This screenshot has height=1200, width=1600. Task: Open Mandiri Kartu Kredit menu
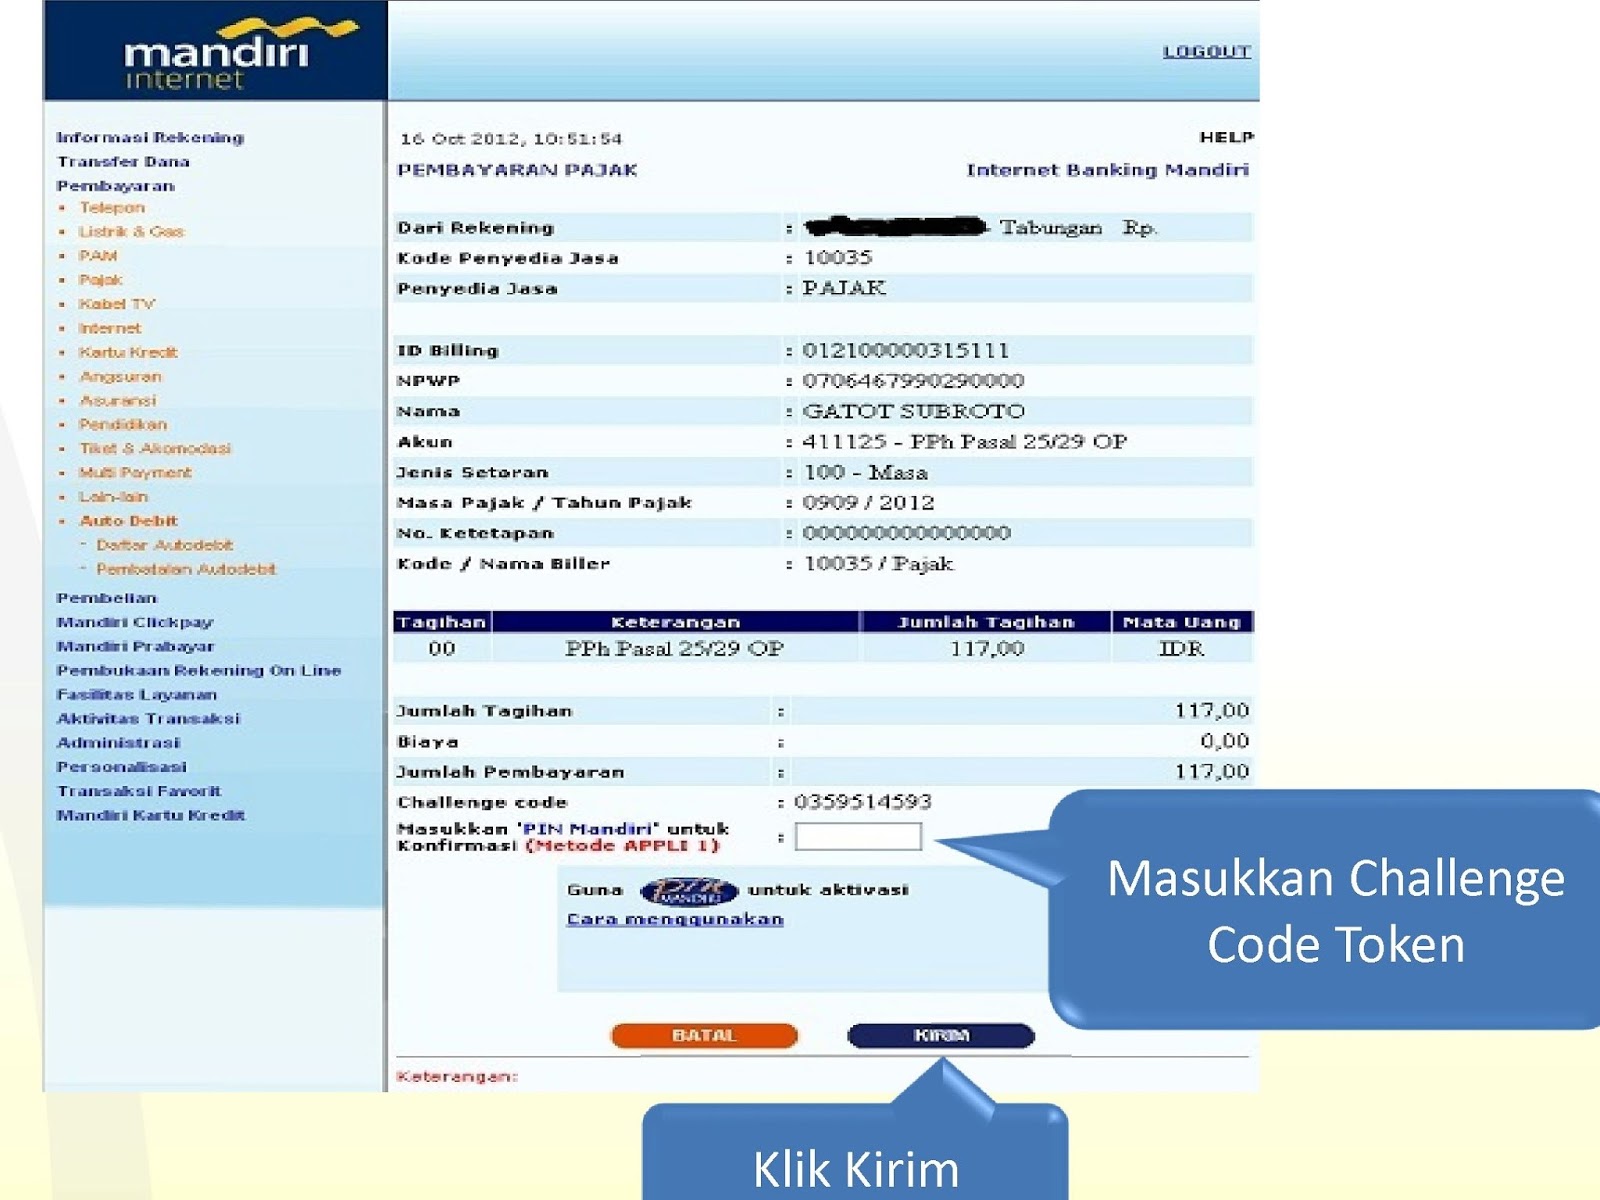pos(151,815)
